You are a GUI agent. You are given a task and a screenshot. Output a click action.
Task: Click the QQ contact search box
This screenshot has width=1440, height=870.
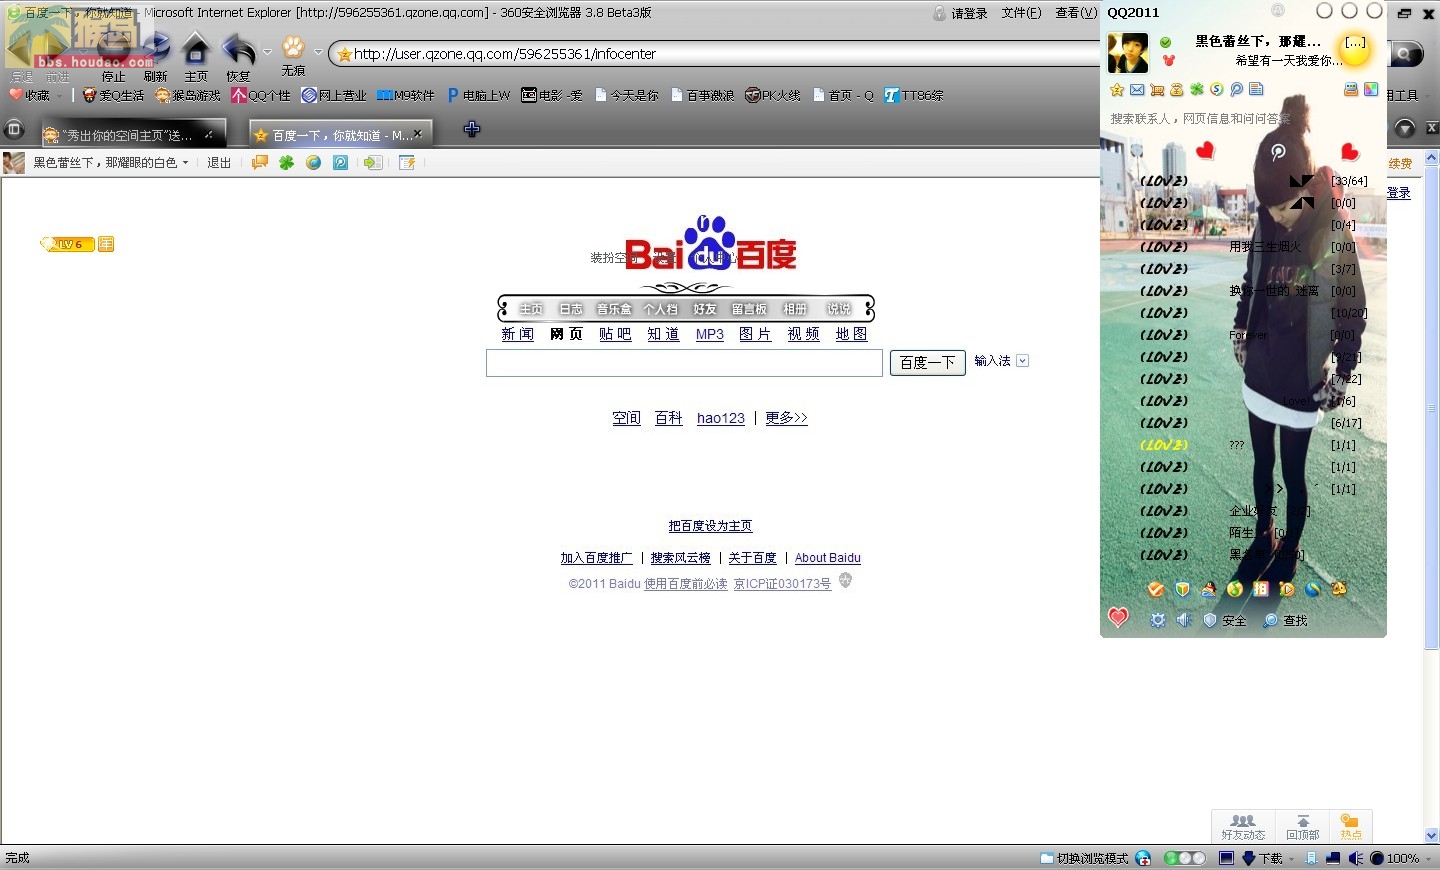point(1243,118)
